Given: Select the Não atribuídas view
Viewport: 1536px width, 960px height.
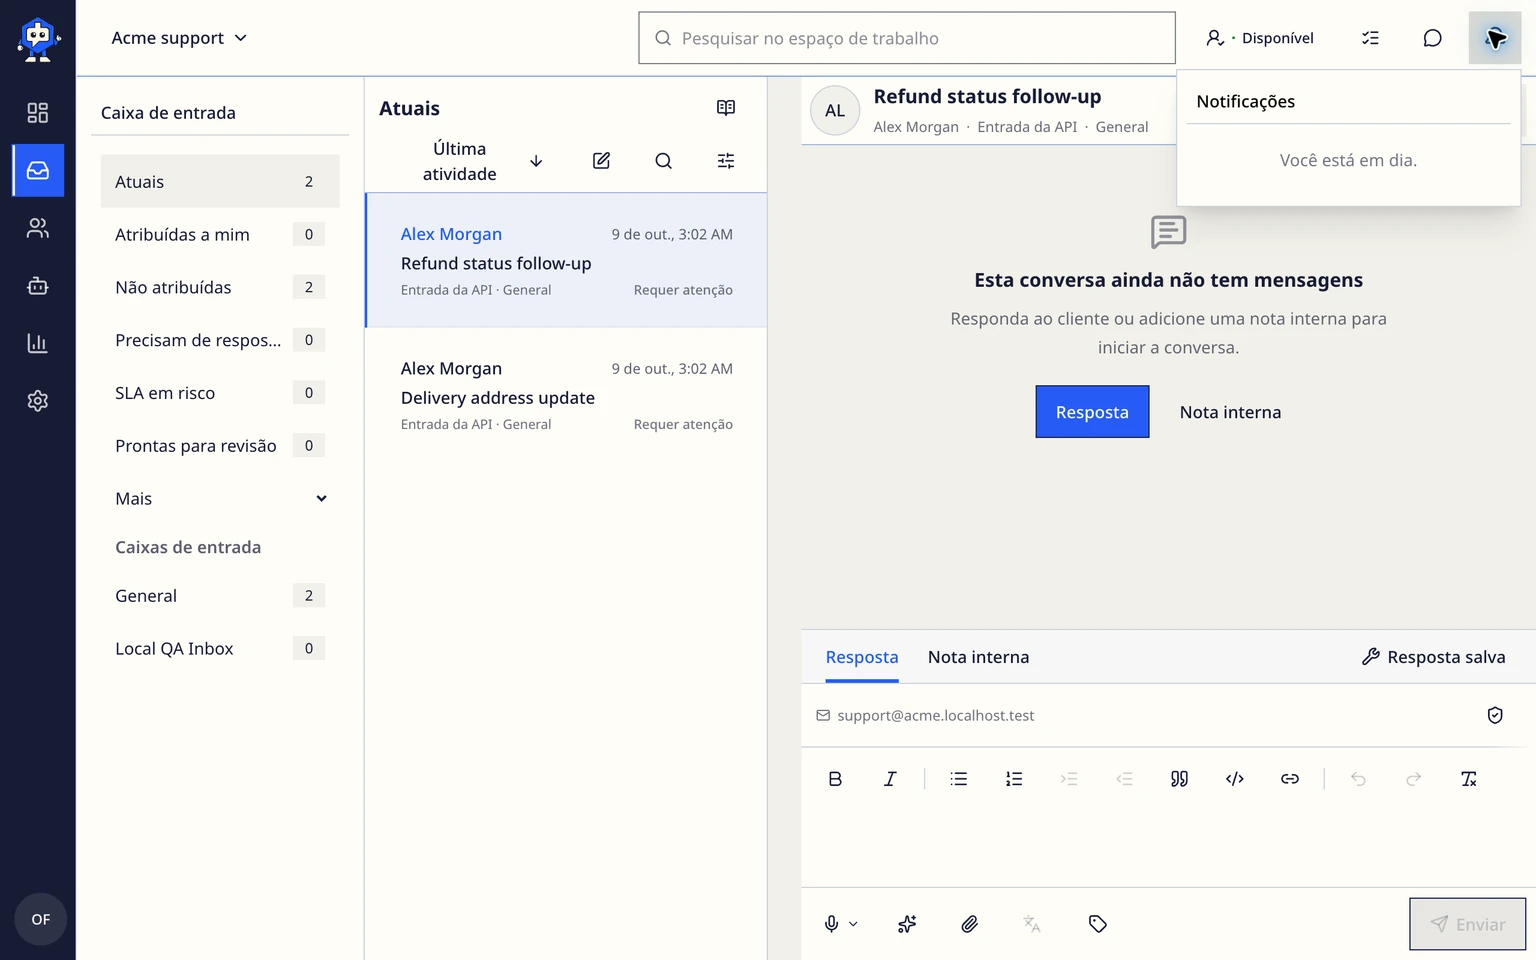Looking at the screenshot, I should coord(220,287).
